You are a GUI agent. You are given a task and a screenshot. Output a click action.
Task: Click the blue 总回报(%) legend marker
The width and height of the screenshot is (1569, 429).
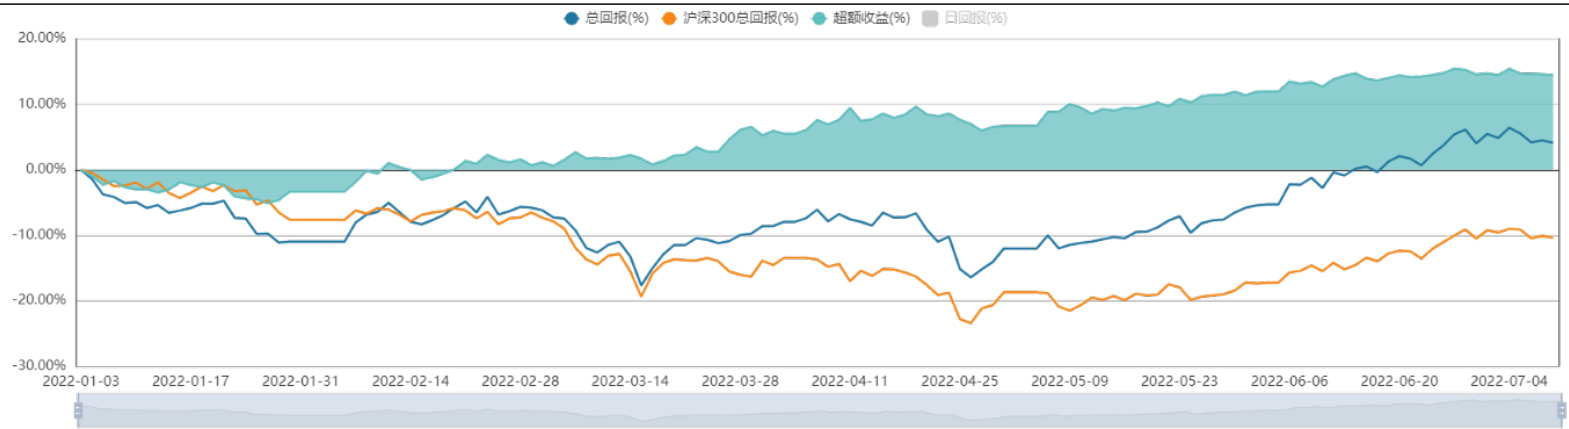coord(571,18)
